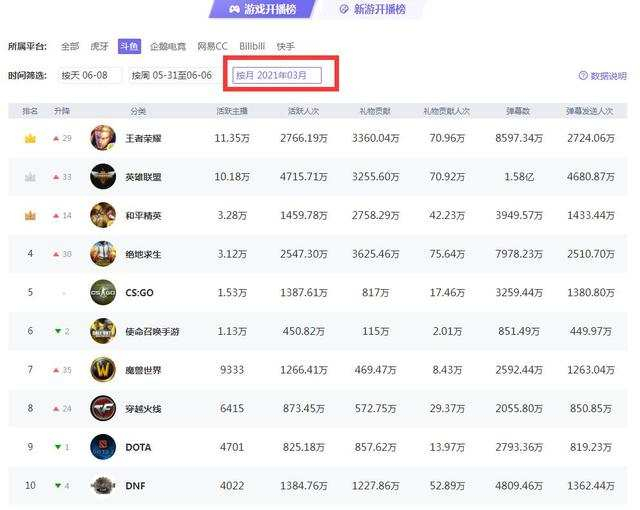The width and height of the screenshot is (640, 510).
Task: Click the 3625.46万 gift value for 绝地求生
Action: pos(376,254)
